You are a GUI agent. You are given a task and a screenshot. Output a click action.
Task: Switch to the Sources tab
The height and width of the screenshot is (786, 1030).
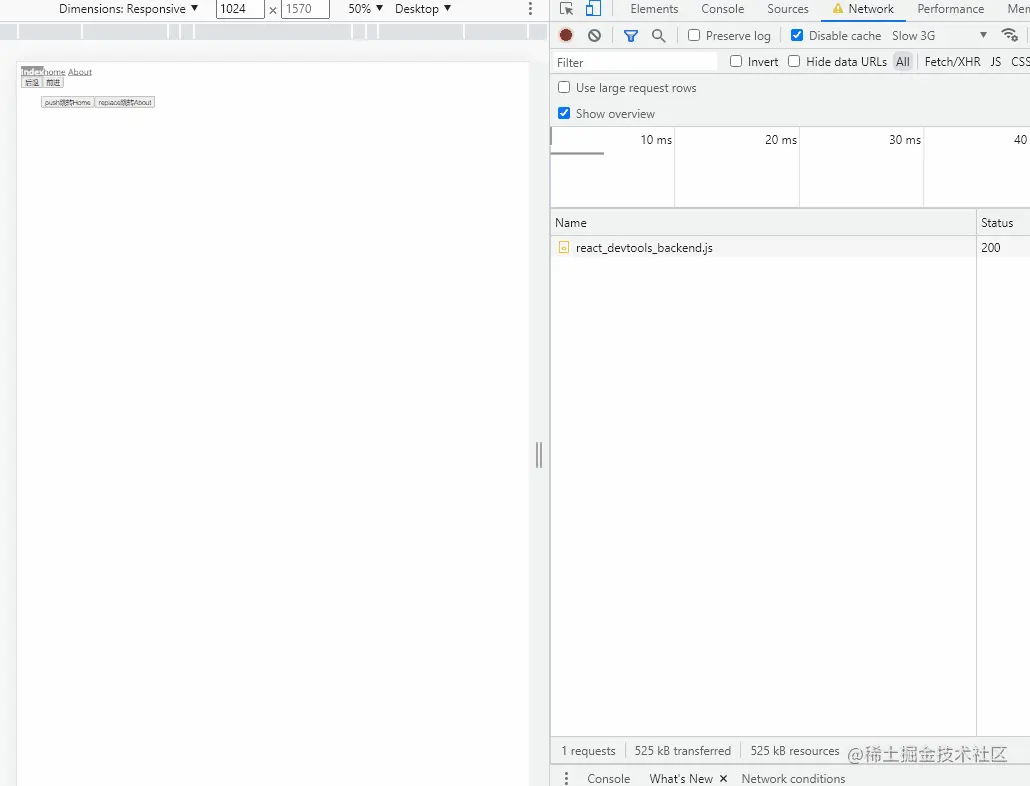pyautogui.click(x=788, y=9)
